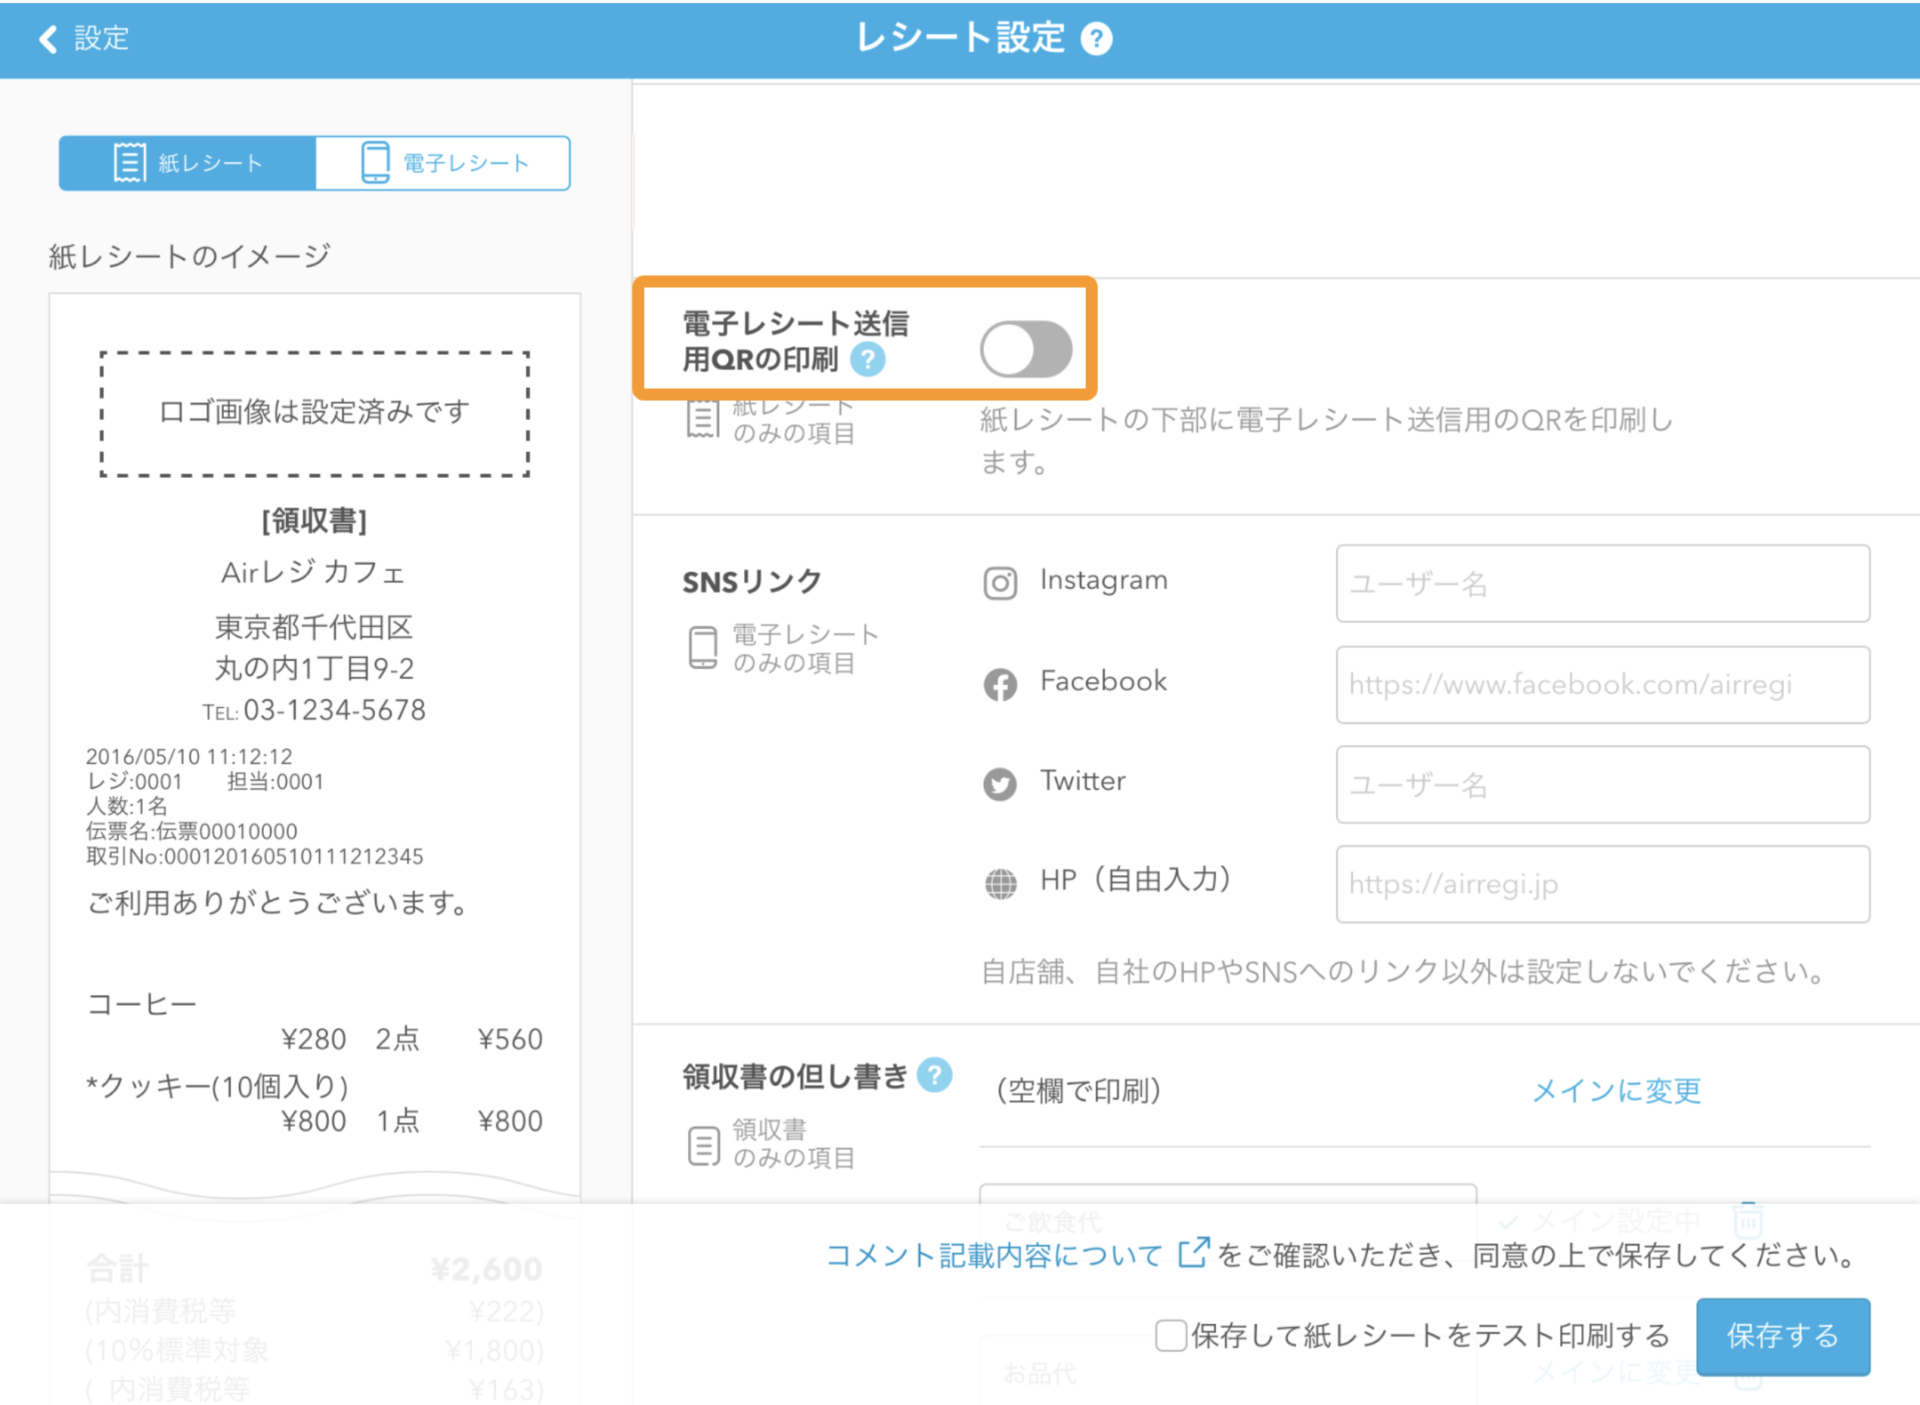The width and height of the screenshot is (1920, 1405).
Task: Click the Airレジ カフェ store name
Action: pyautogui.click(x=314, y=573)
